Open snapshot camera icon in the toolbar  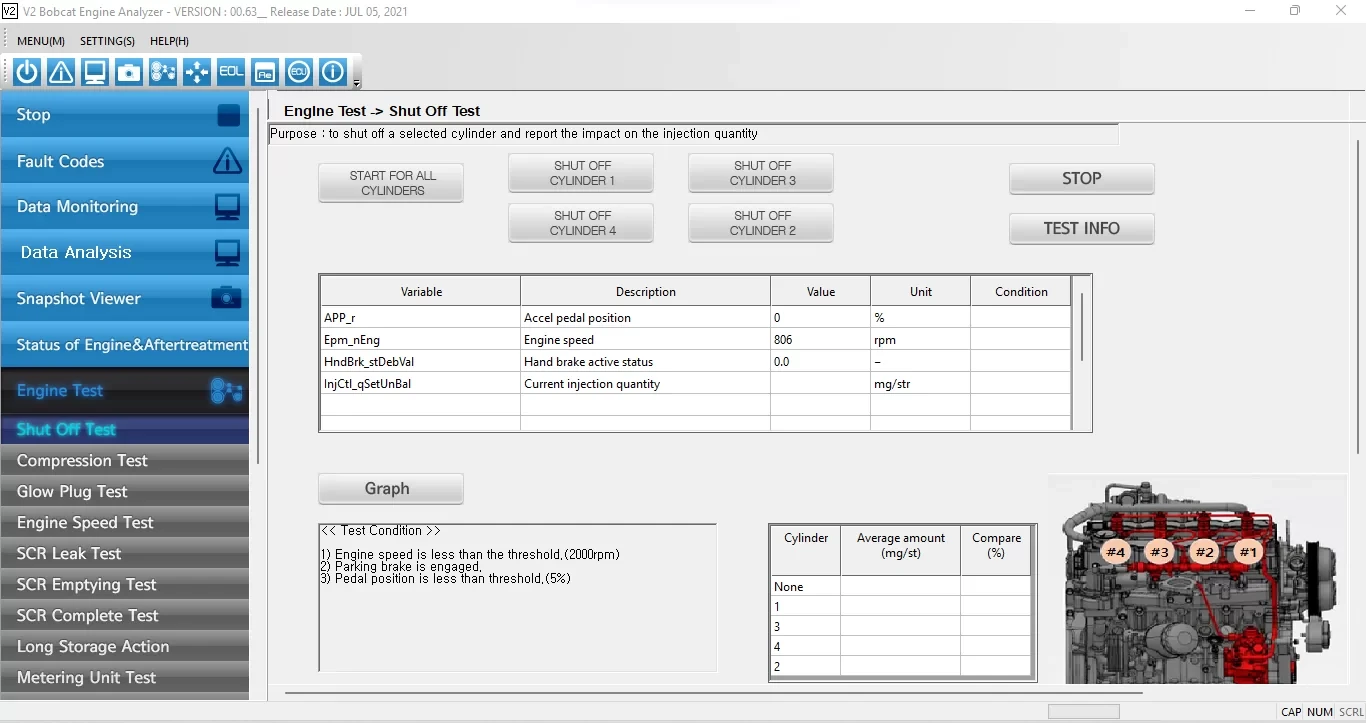129,72
